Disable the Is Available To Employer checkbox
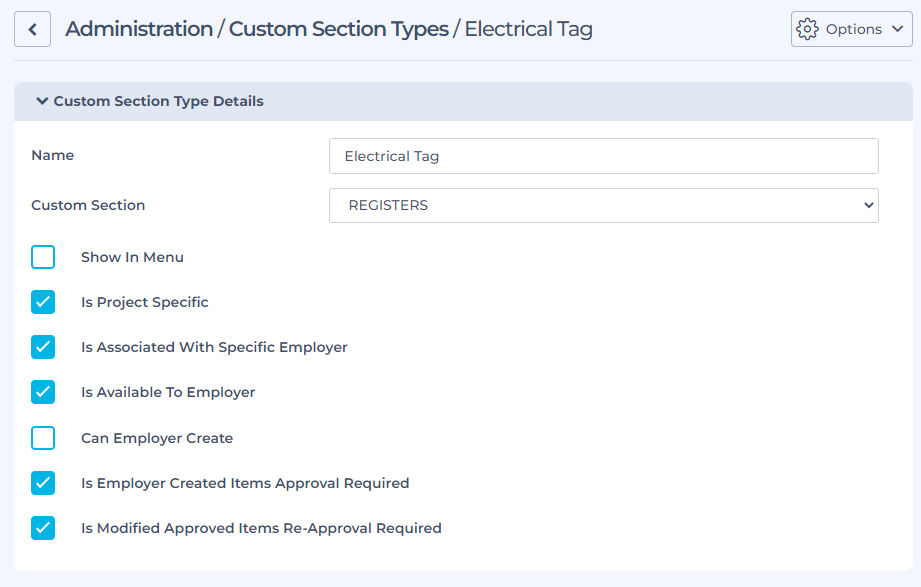921x587 pixels. pyautogui.click(x=43, y=392)
